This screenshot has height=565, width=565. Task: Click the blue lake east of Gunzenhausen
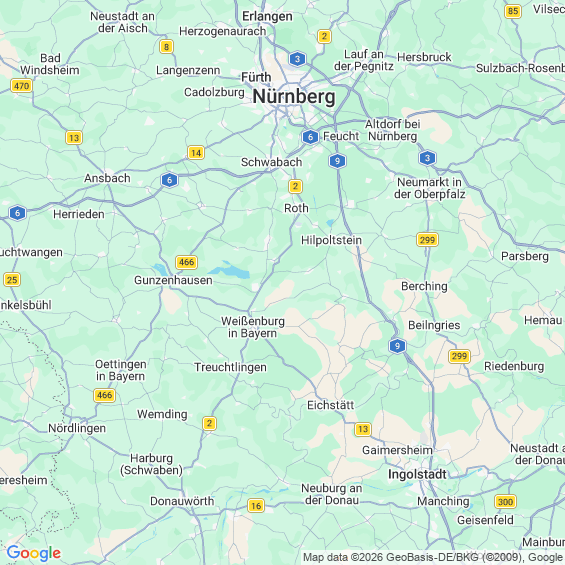click(231, 270)
